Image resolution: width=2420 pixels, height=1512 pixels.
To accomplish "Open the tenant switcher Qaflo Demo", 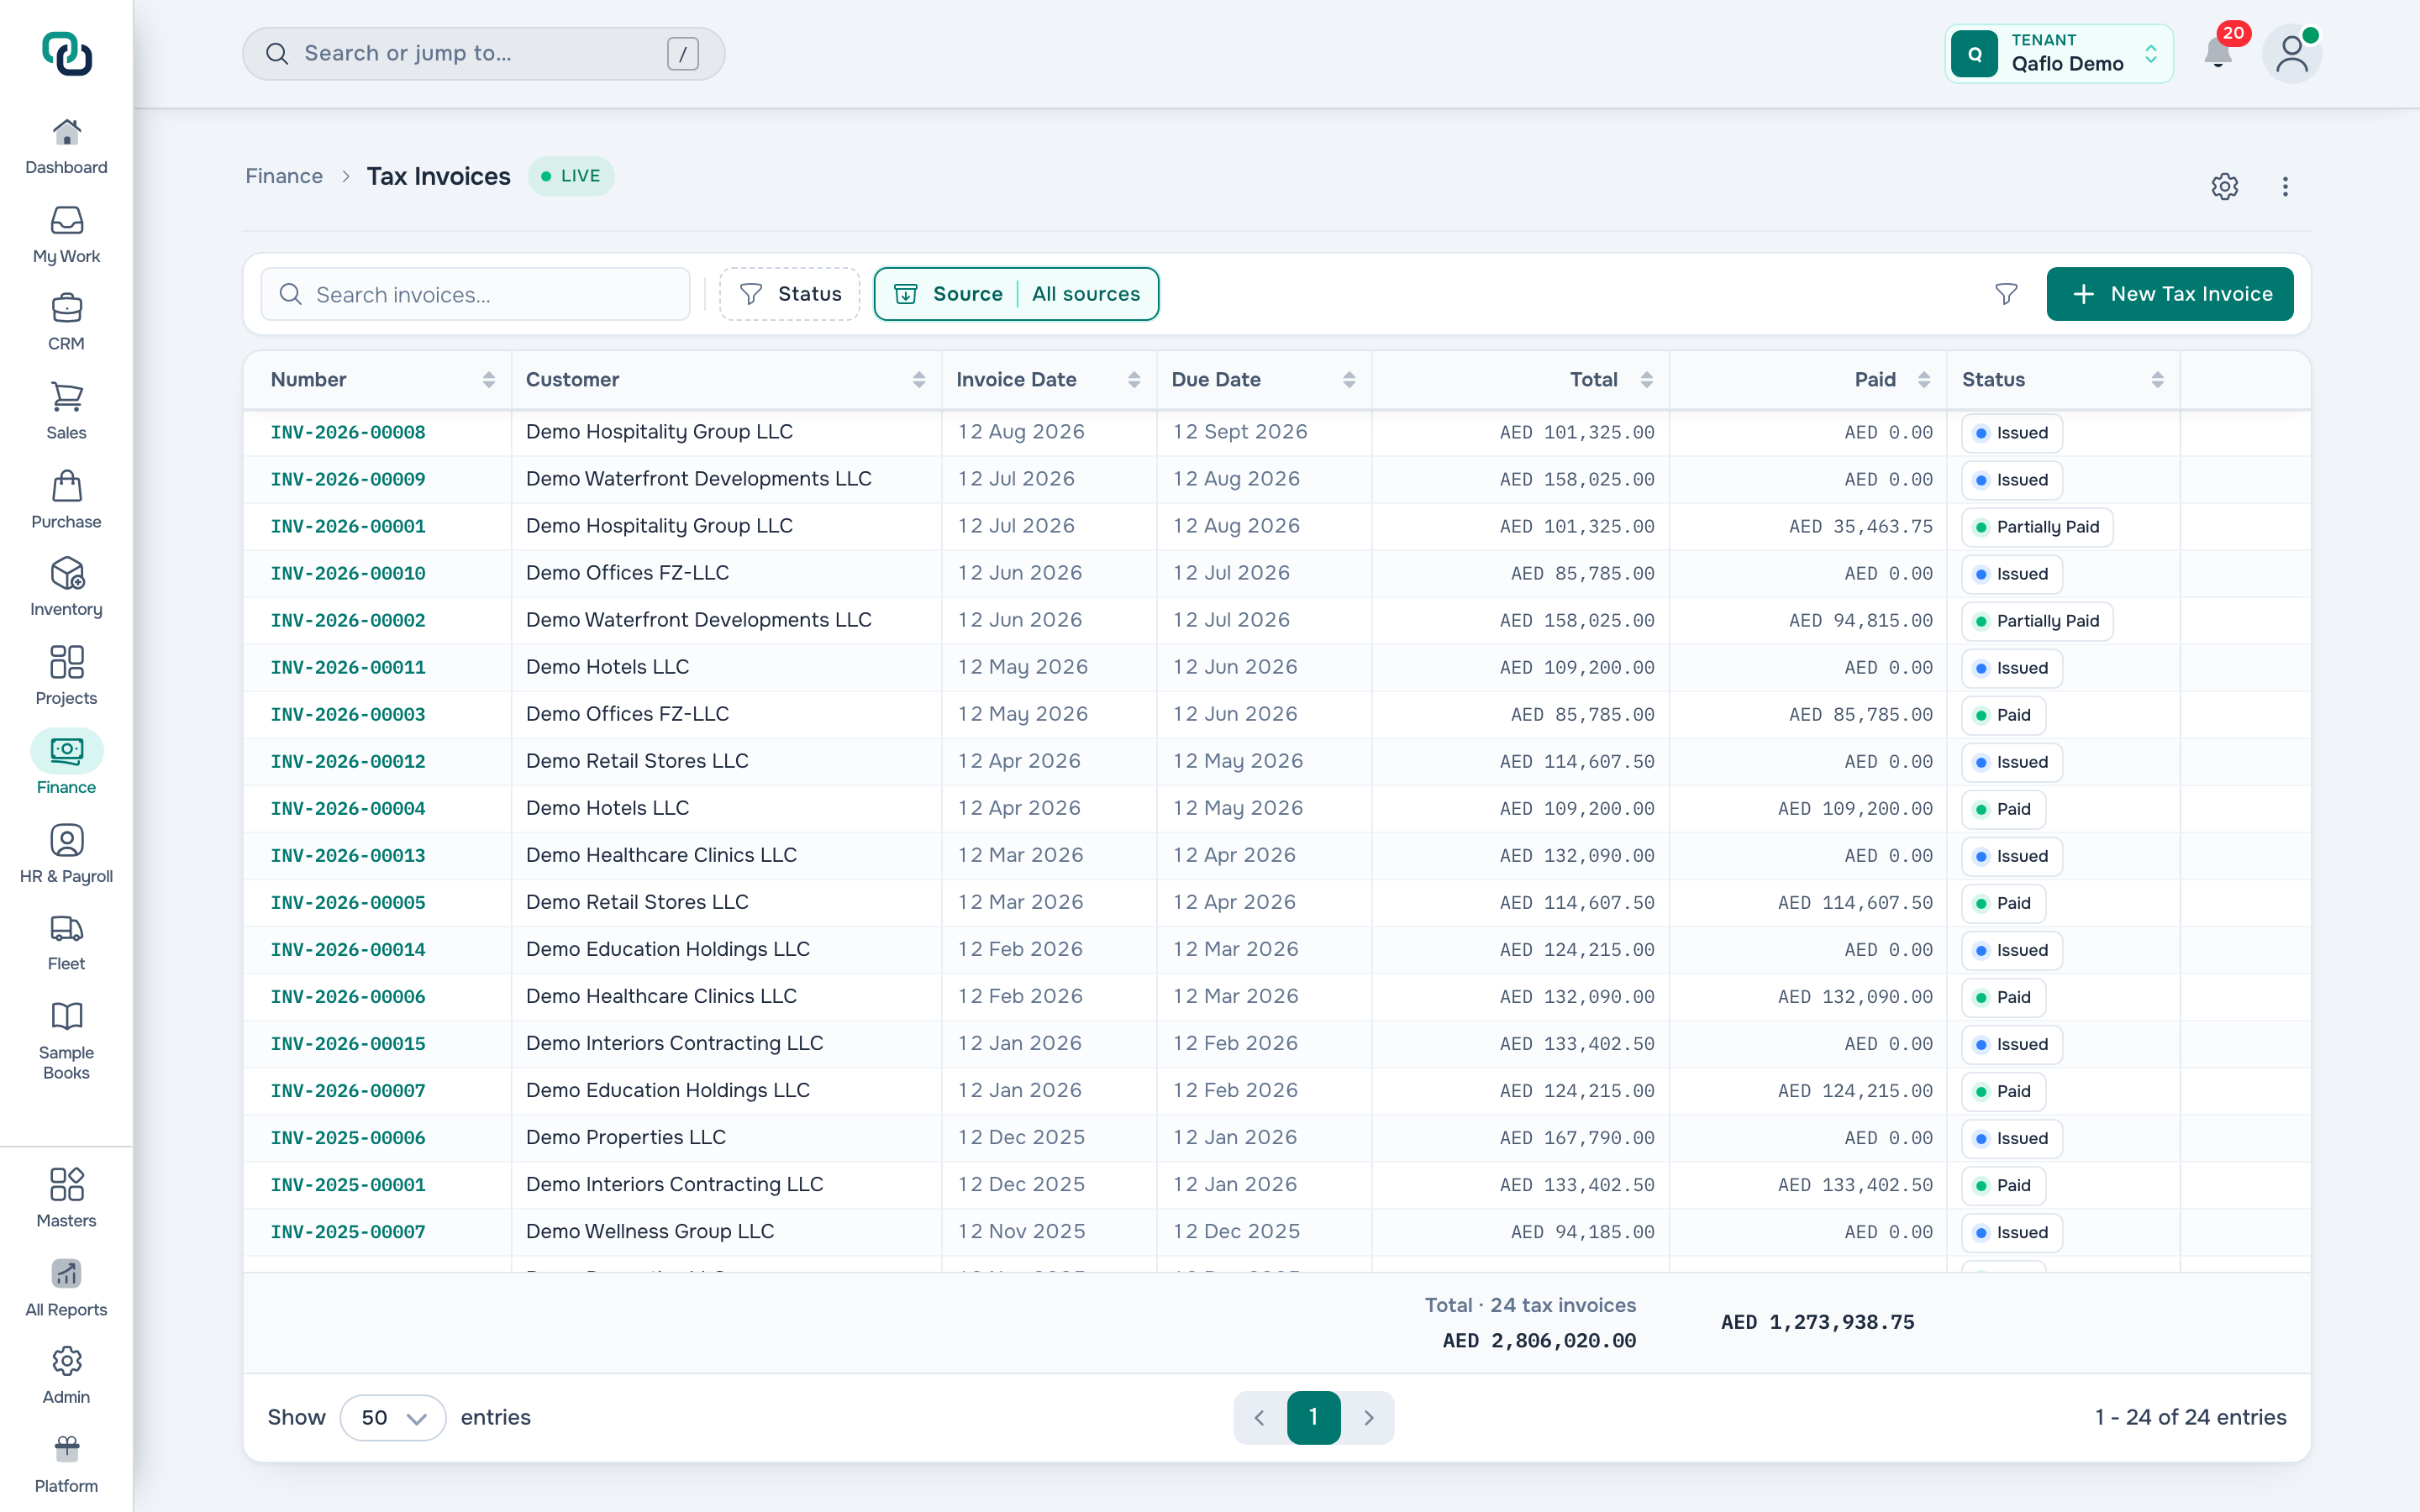I will (x=2059, y=54).
